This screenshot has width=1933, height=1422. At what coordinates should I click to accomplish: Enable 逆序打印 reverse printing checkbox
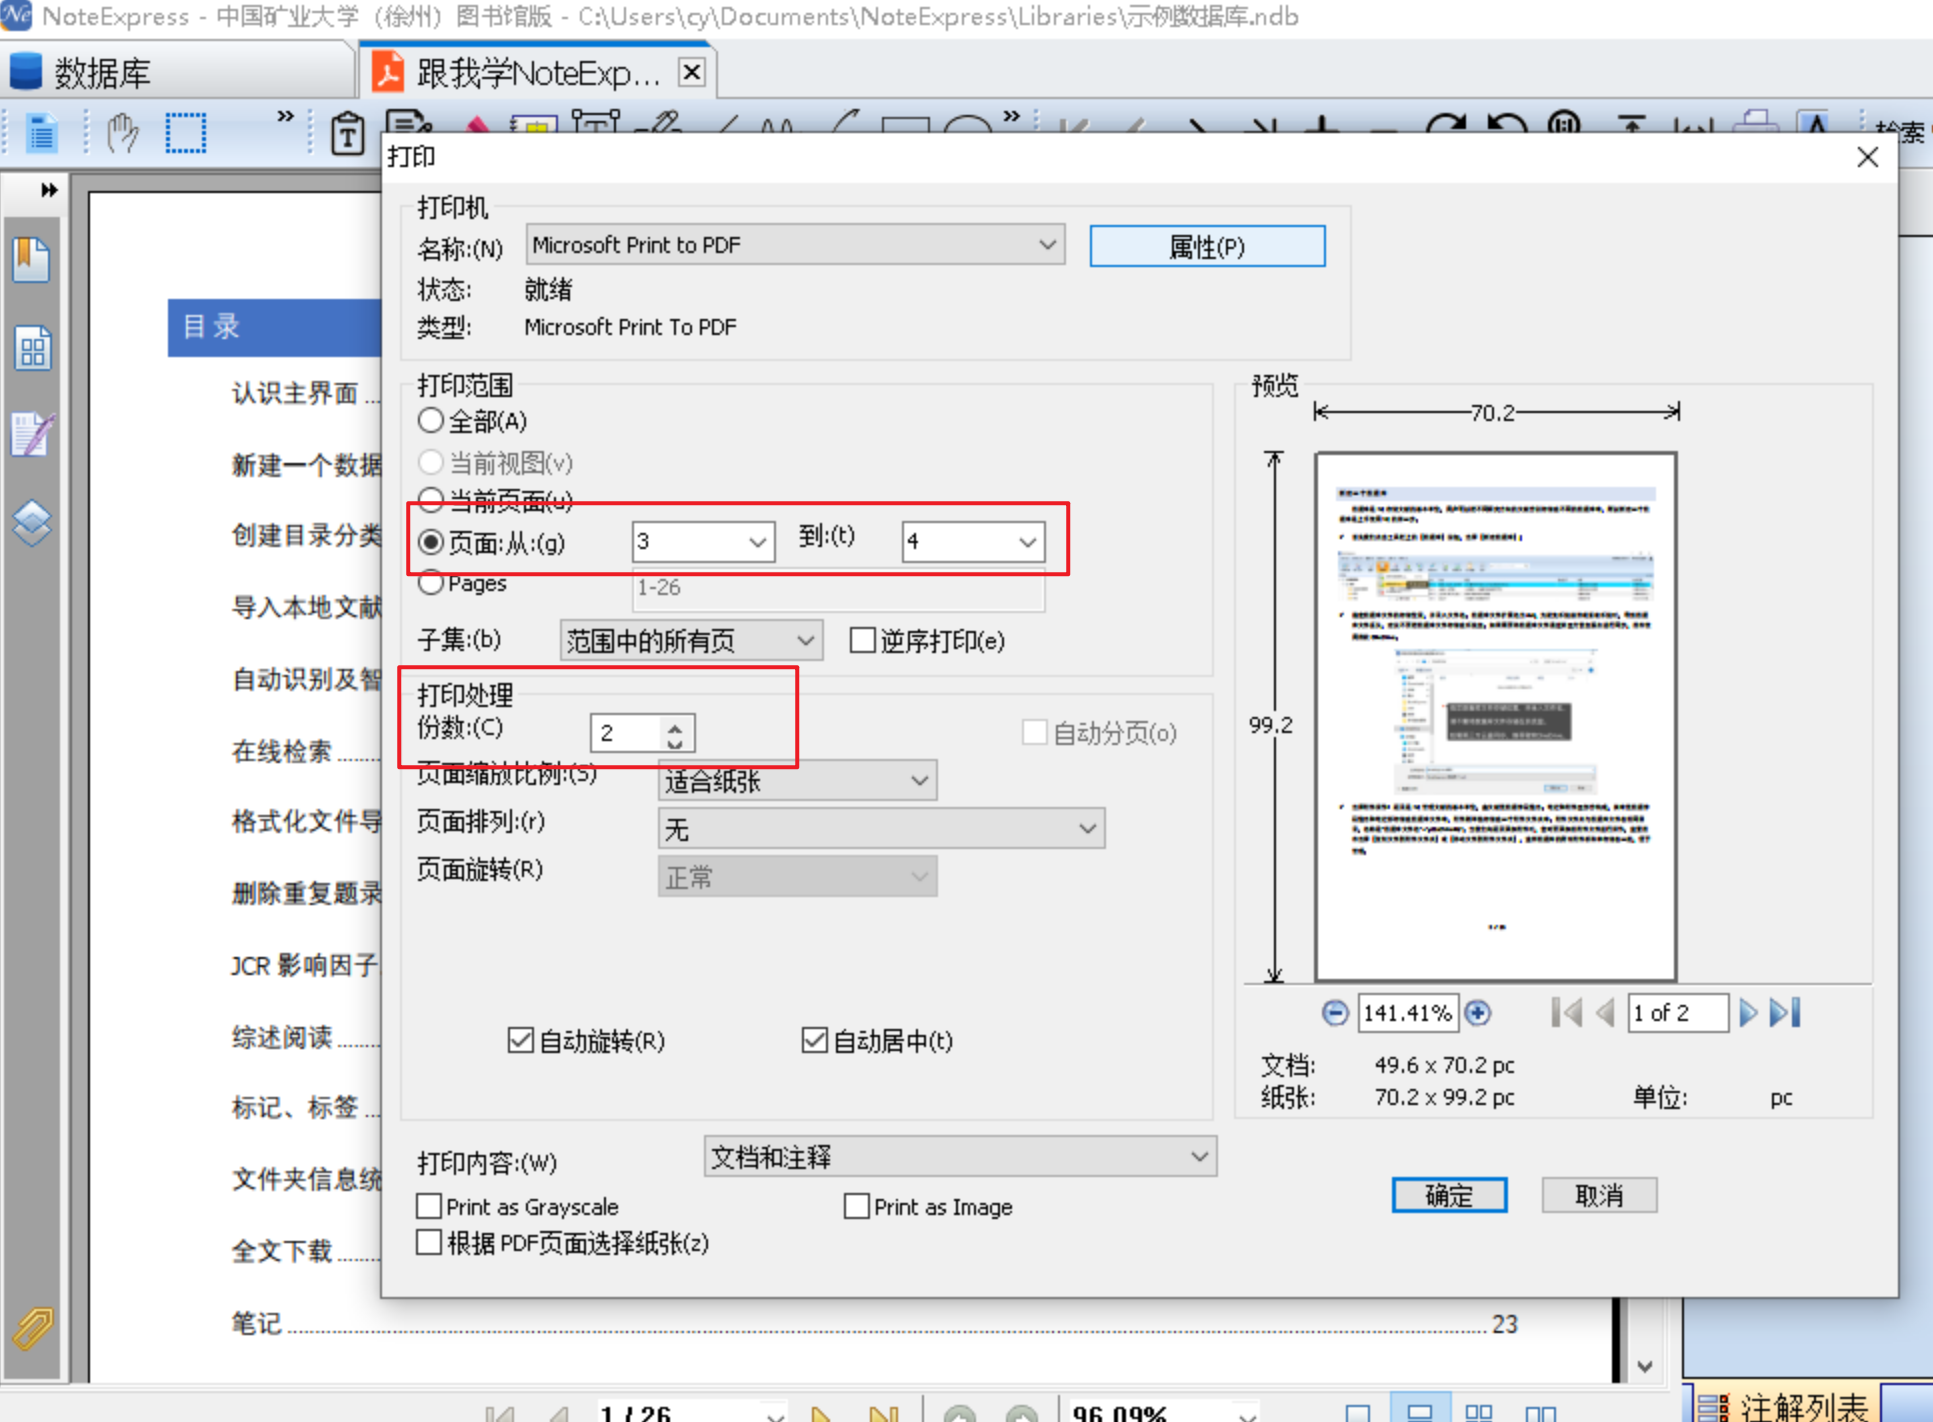click(862, 641)
